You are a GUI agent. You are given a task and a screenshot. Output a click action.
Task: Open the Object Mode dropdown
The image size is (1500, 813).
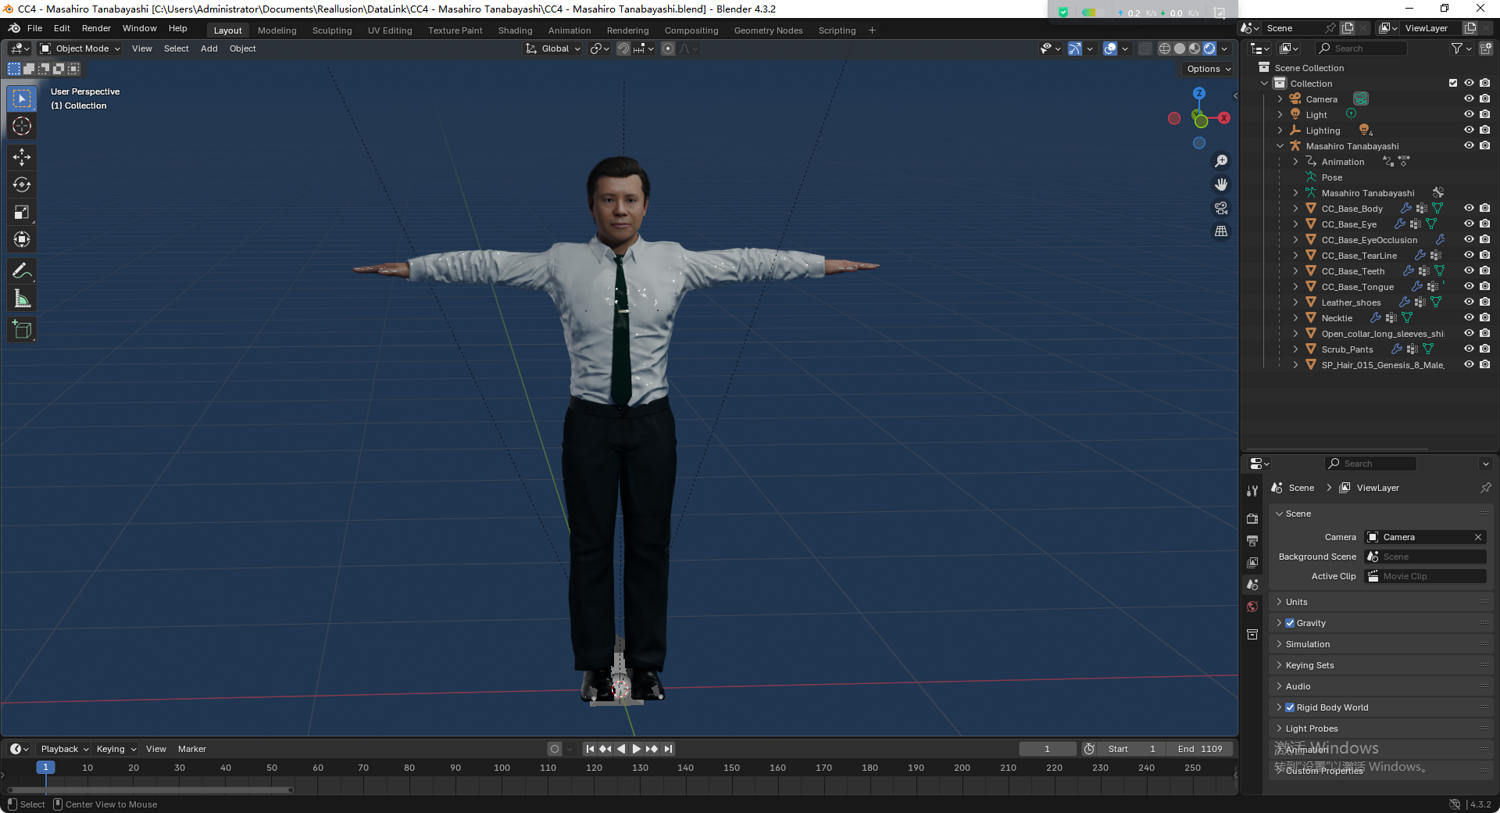point(80,48)
